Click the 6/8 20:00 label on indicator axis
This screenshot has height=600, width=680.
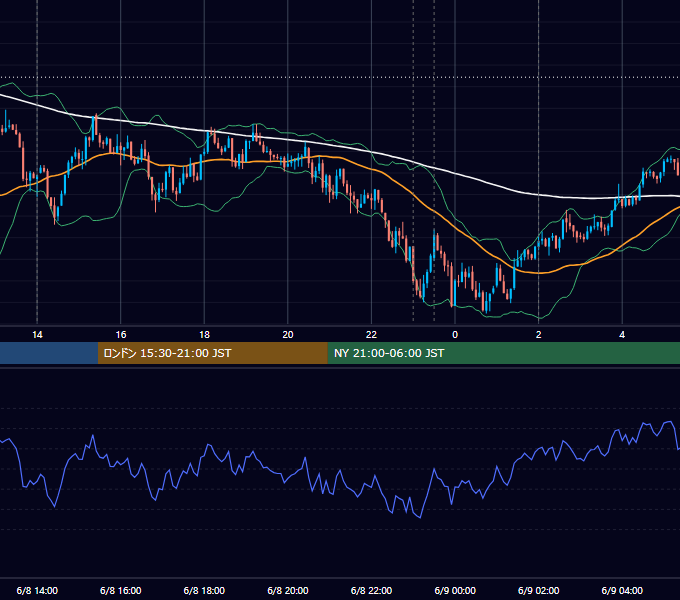[288, 590]
